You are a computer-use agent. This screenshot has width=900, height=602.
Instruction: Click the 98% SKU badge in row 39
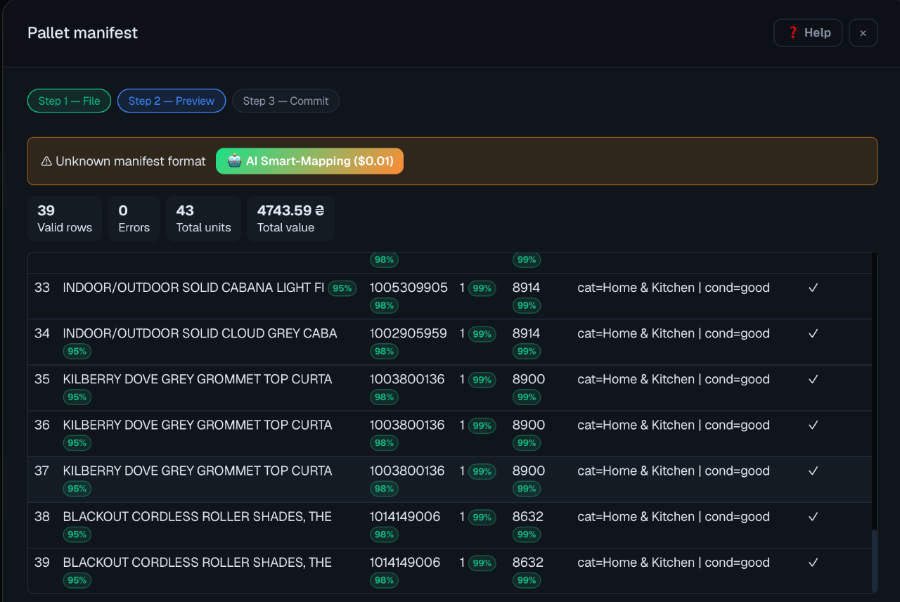(384, 580)
